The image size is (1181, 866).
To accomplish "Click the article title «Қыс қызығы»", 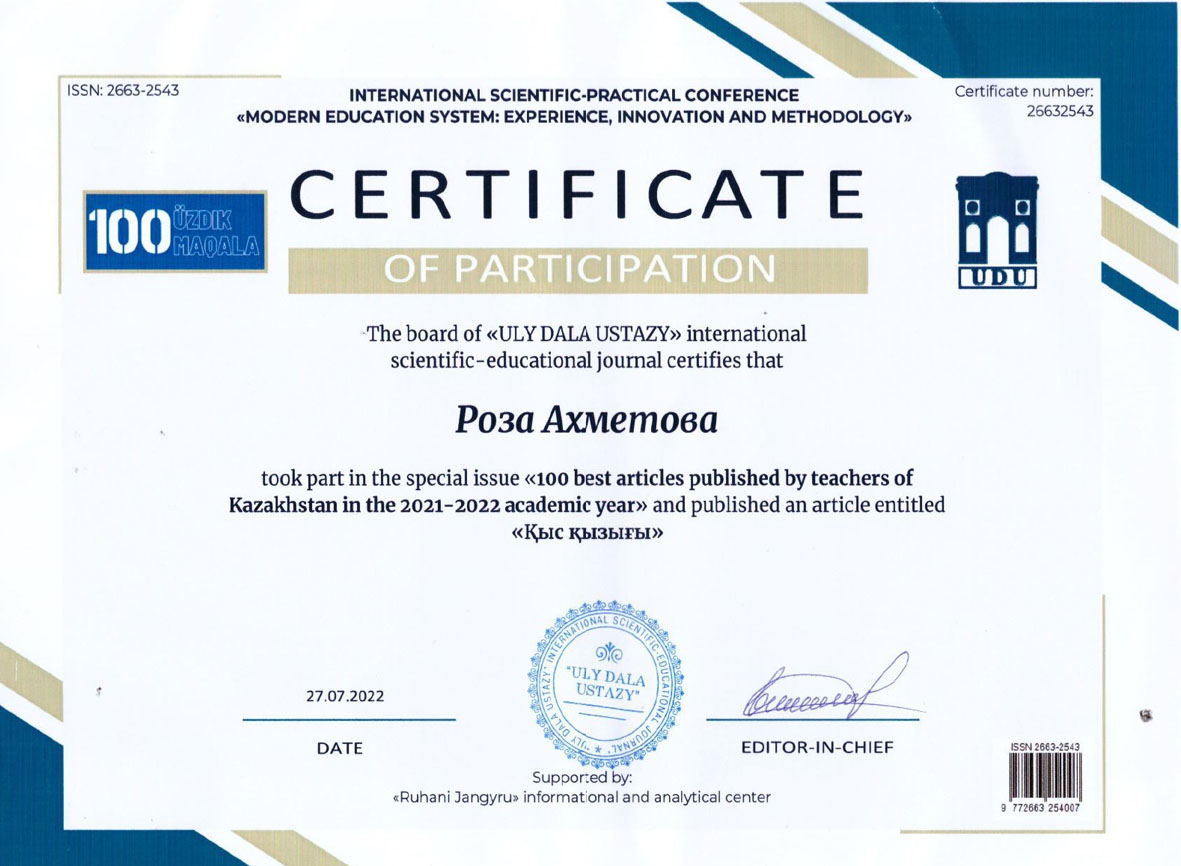I will 587,533.
